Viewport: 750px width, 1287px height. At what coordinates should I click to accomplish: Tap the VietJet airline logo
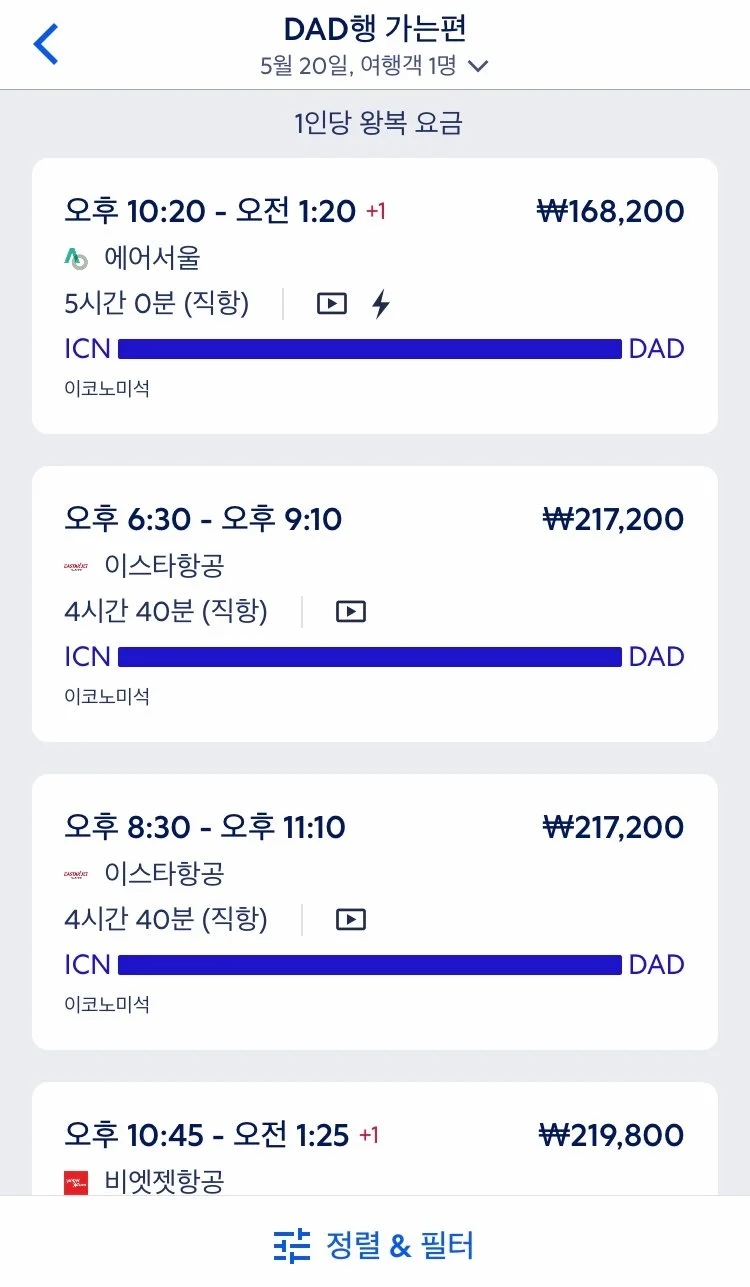[x=76, y=1182]
